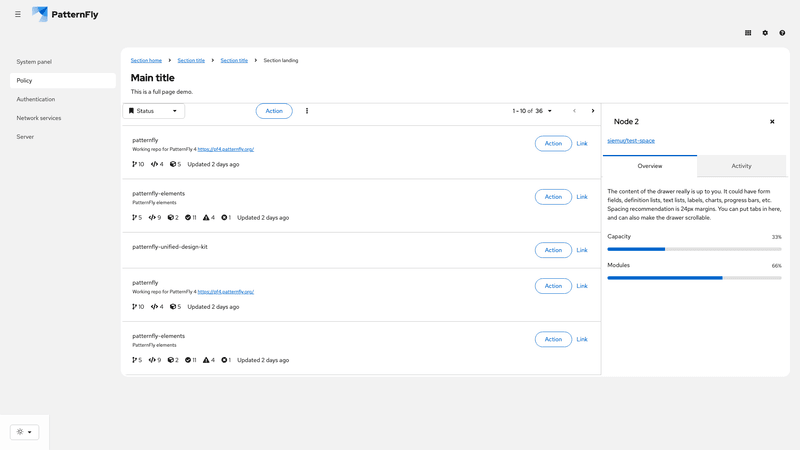Screen dimensions: 800x450
Task: Open pf4.patternfly.org link in first row
Action: point(226,149)
